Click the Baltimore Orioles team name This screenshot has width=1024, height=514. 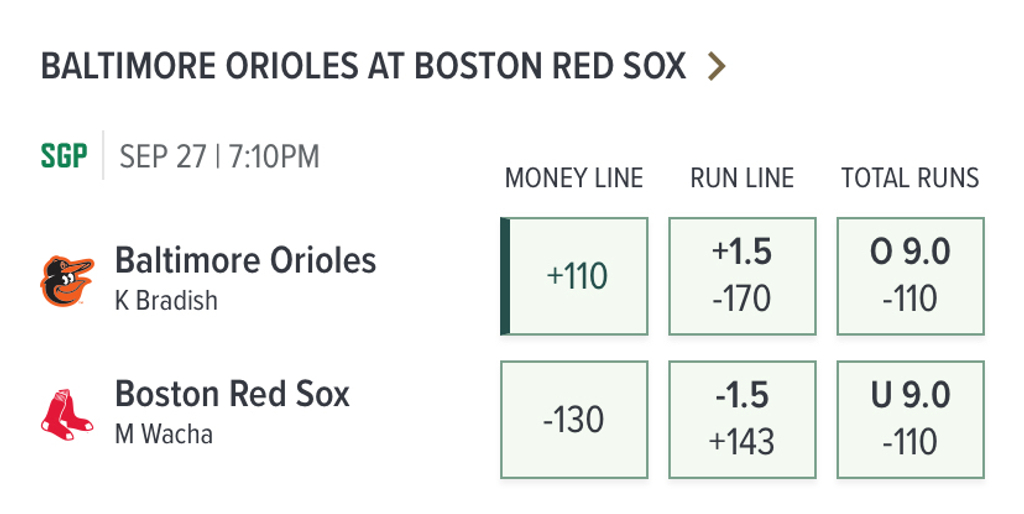tap(246, 261)
